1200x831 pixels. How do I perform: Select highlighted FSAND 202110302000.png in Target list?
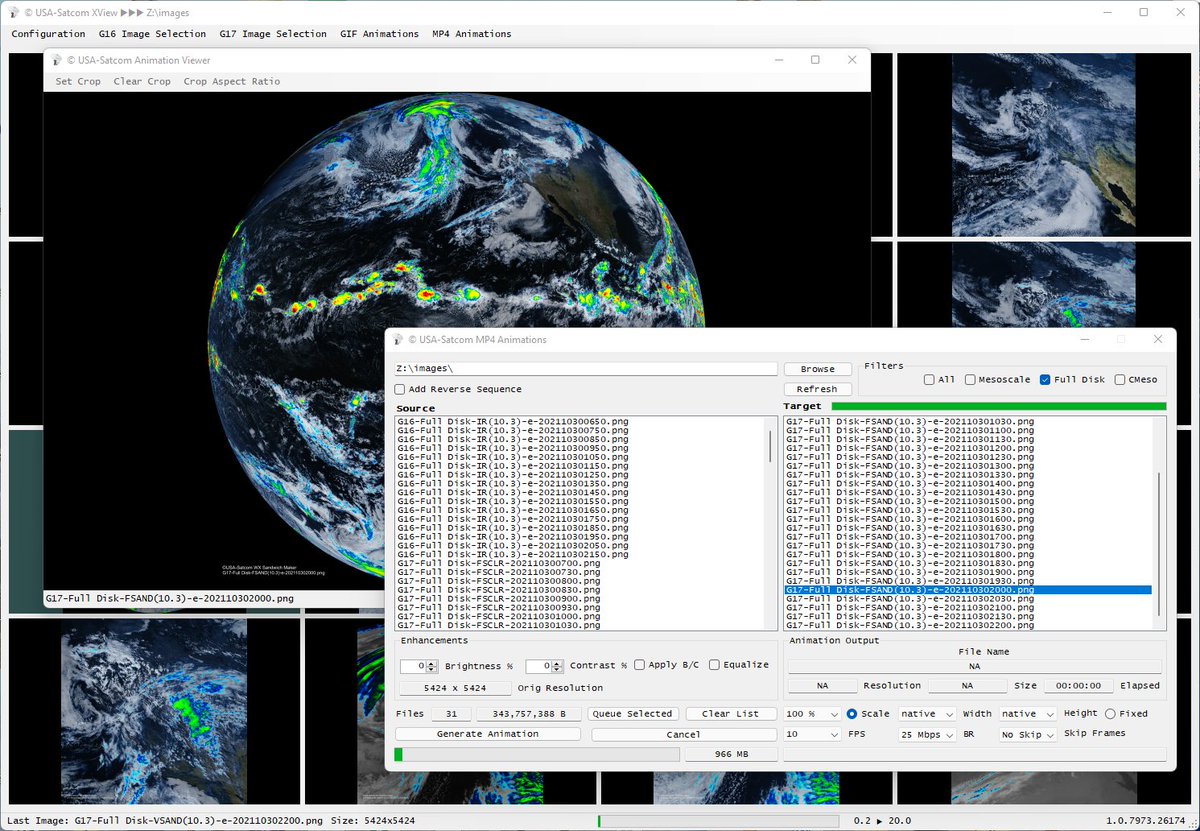pyautogui.click(x=968, y=590)
